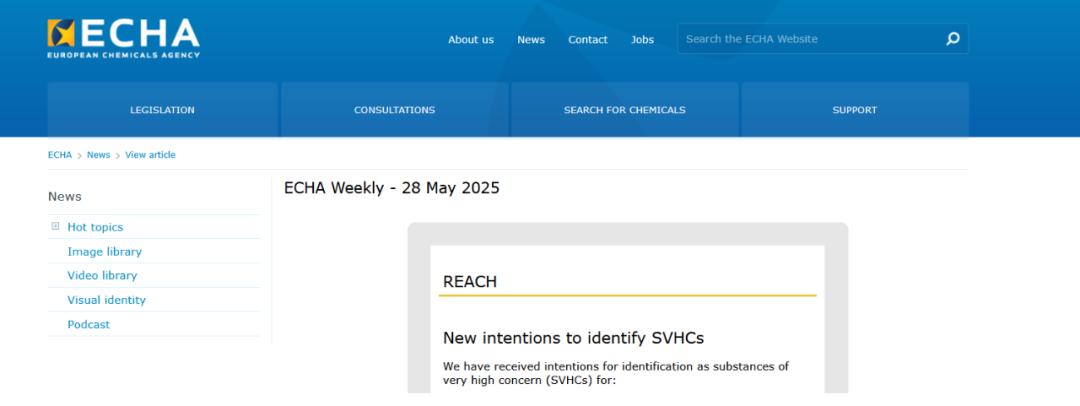
Task: Open the LEGISLATION menu
Action: [163, 110]
